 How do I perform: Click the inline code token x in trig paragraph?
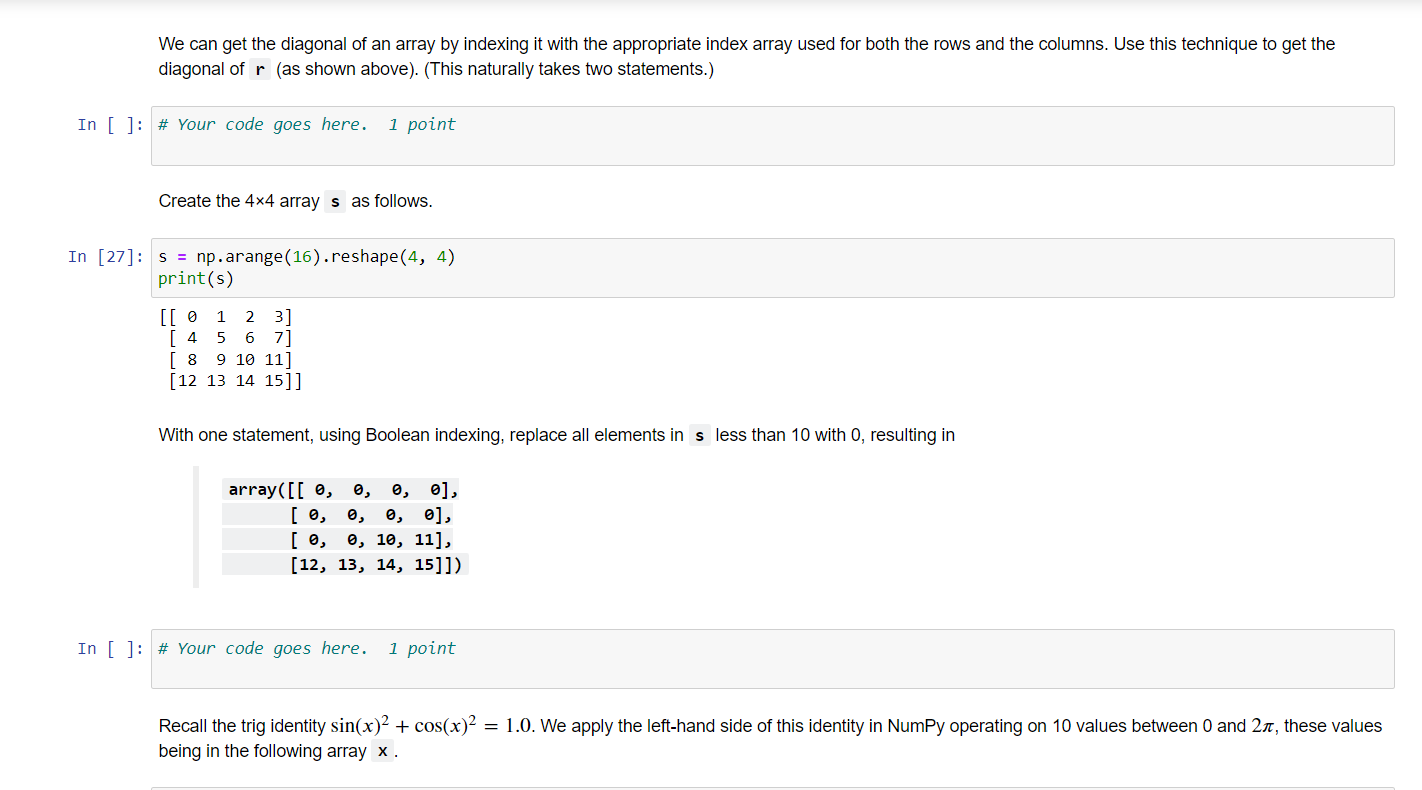[379, 751]
